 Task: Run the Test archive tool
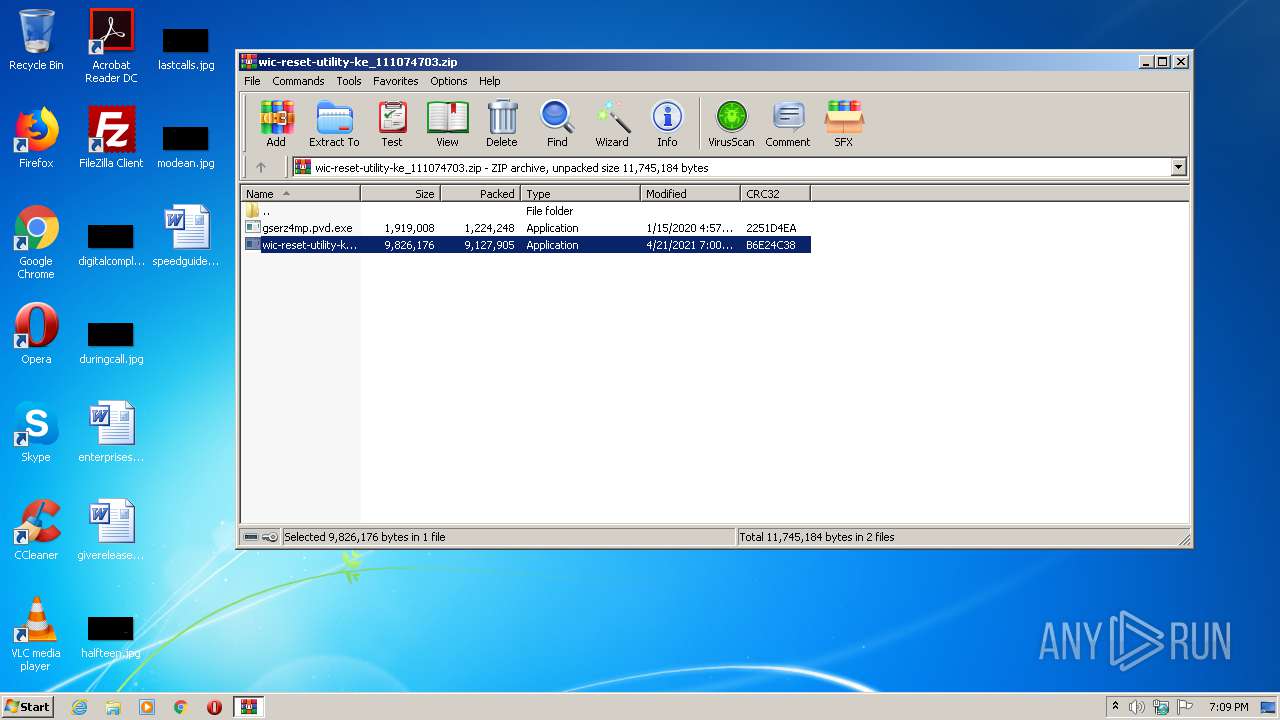392,124
